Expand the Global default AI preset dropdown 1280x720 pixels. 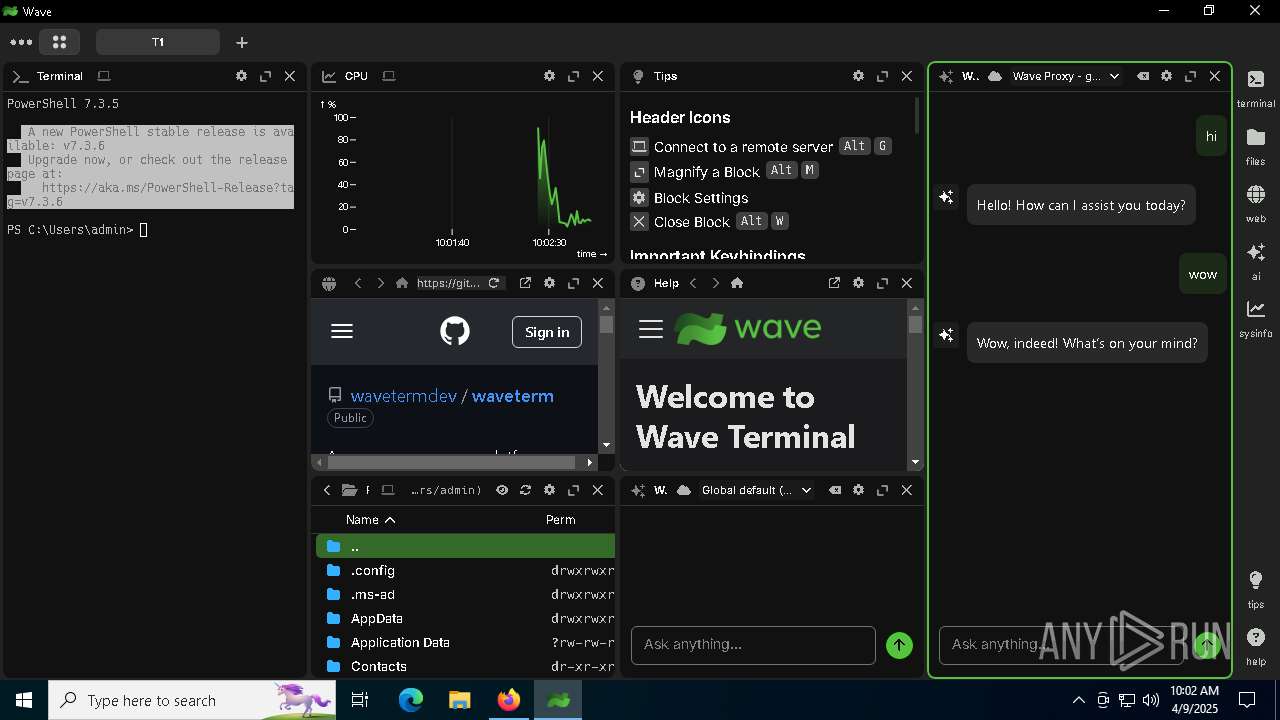click(756, 490)
